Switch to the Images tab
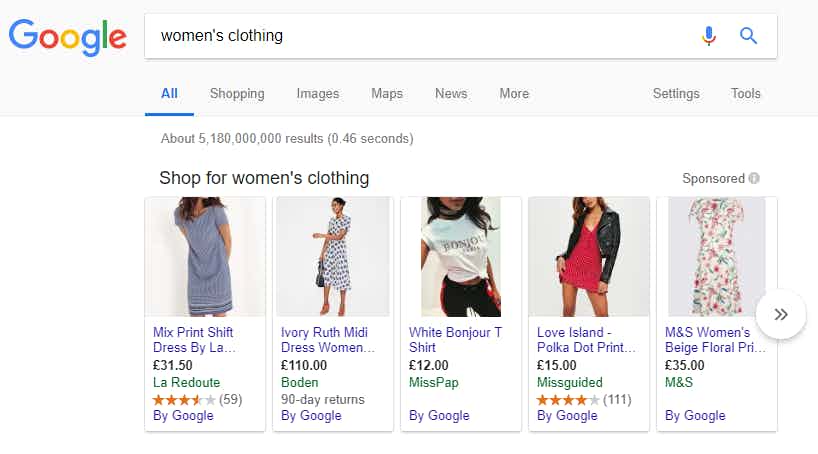The image size is (818, 454). coord(318,94)
